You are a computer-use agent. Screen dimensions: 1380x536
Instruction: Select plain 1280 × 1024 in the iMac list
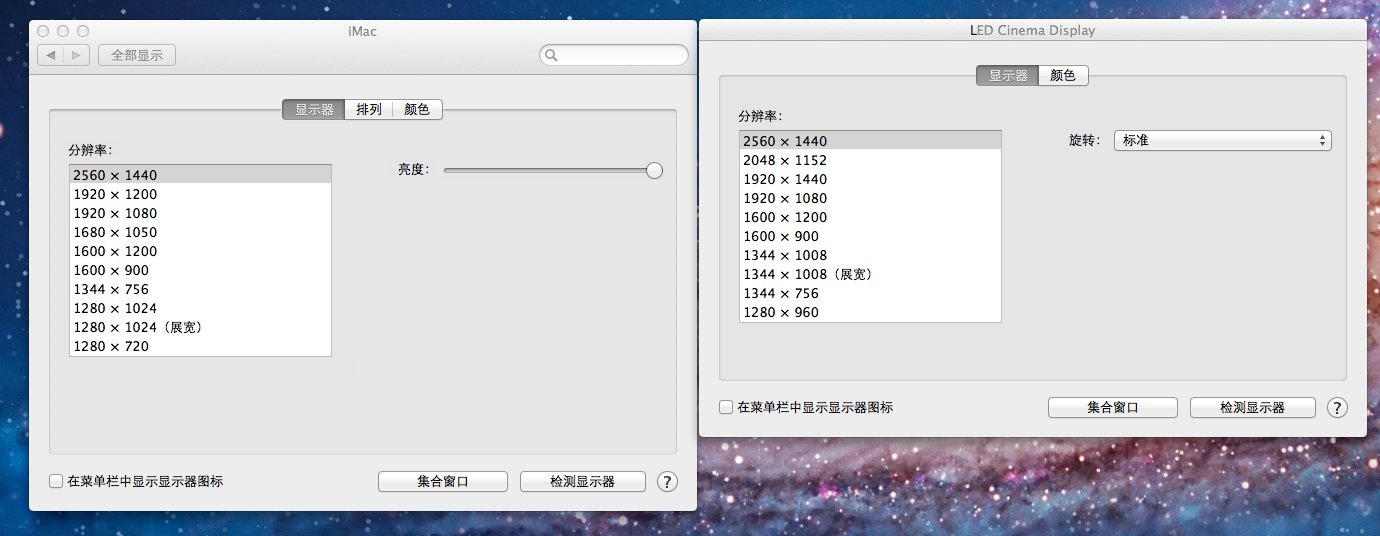pyautogui.click(x=200, y=308)
